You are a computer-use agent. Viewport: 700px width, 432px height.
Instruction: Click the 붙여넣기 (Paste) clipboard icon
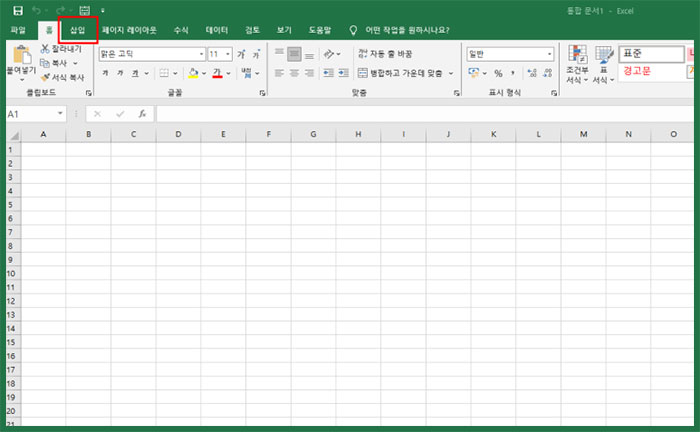pos(21,55)
